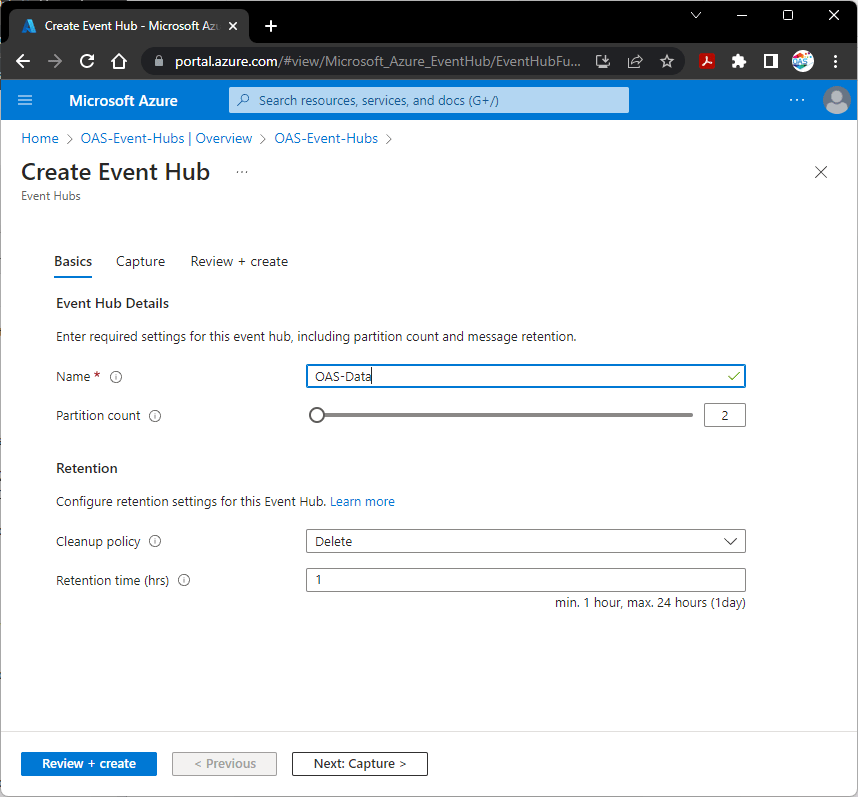This screenshot has width=858, height=797.
Task: Click the Review + create button
Action: tap(88, 763)
